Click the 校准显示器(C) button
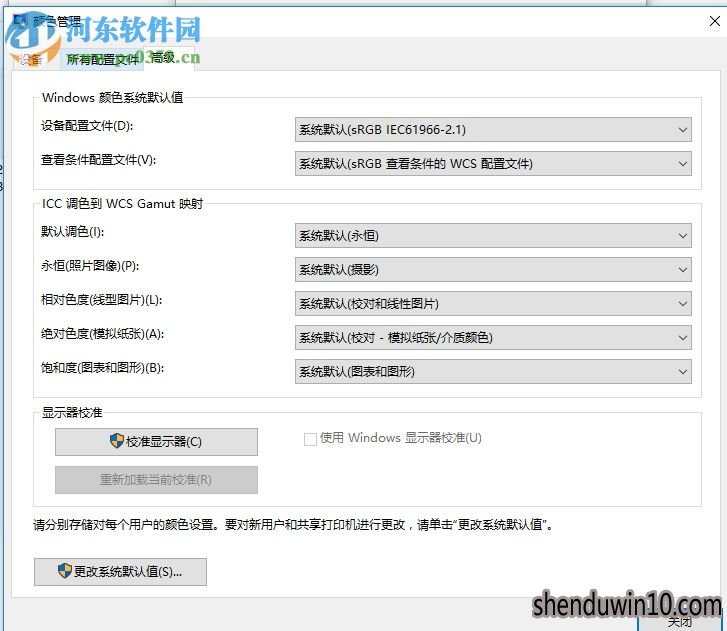This screenshot has width=727, height=631. click(x=156, y=441)
